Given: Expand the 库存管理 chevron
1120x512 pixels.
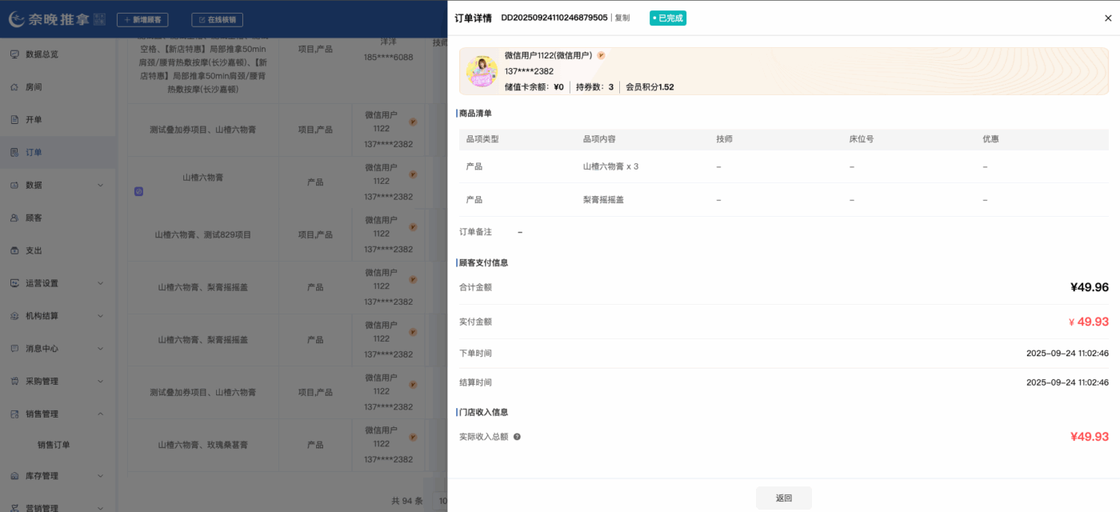Looking at the screenshot, I should 100,476.
